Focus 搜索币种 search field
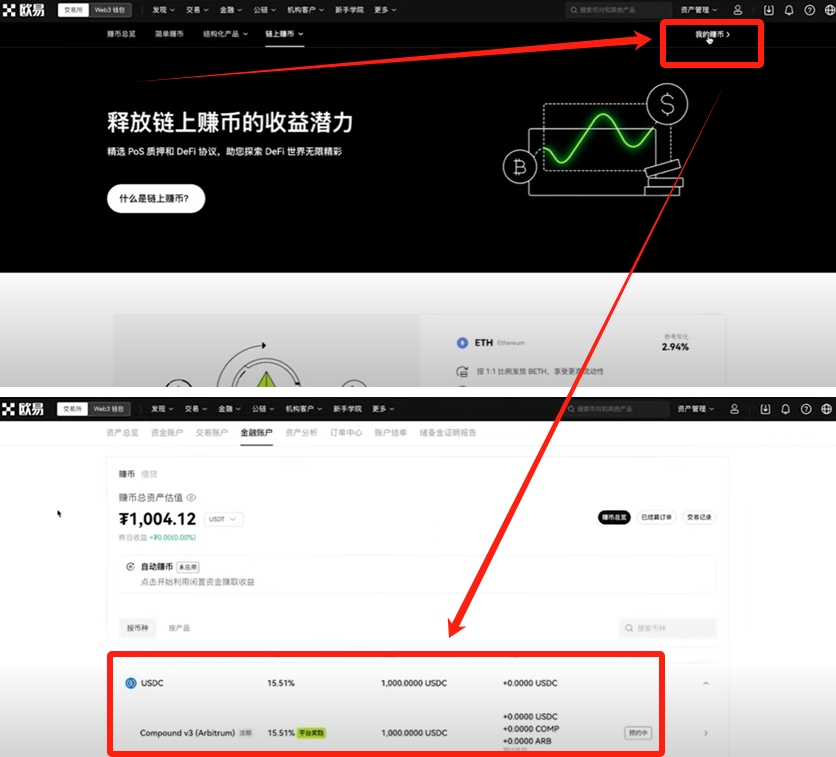 pyautogui.click(x=668, y=628)
